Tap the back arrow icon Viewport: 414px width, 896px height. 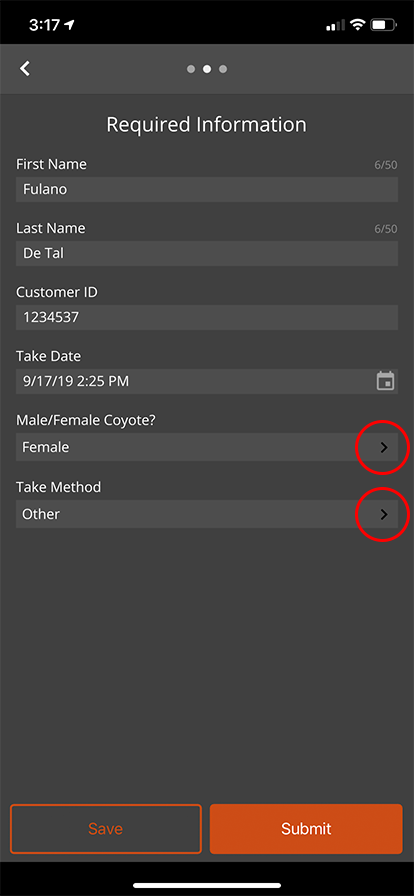point(25,69)
